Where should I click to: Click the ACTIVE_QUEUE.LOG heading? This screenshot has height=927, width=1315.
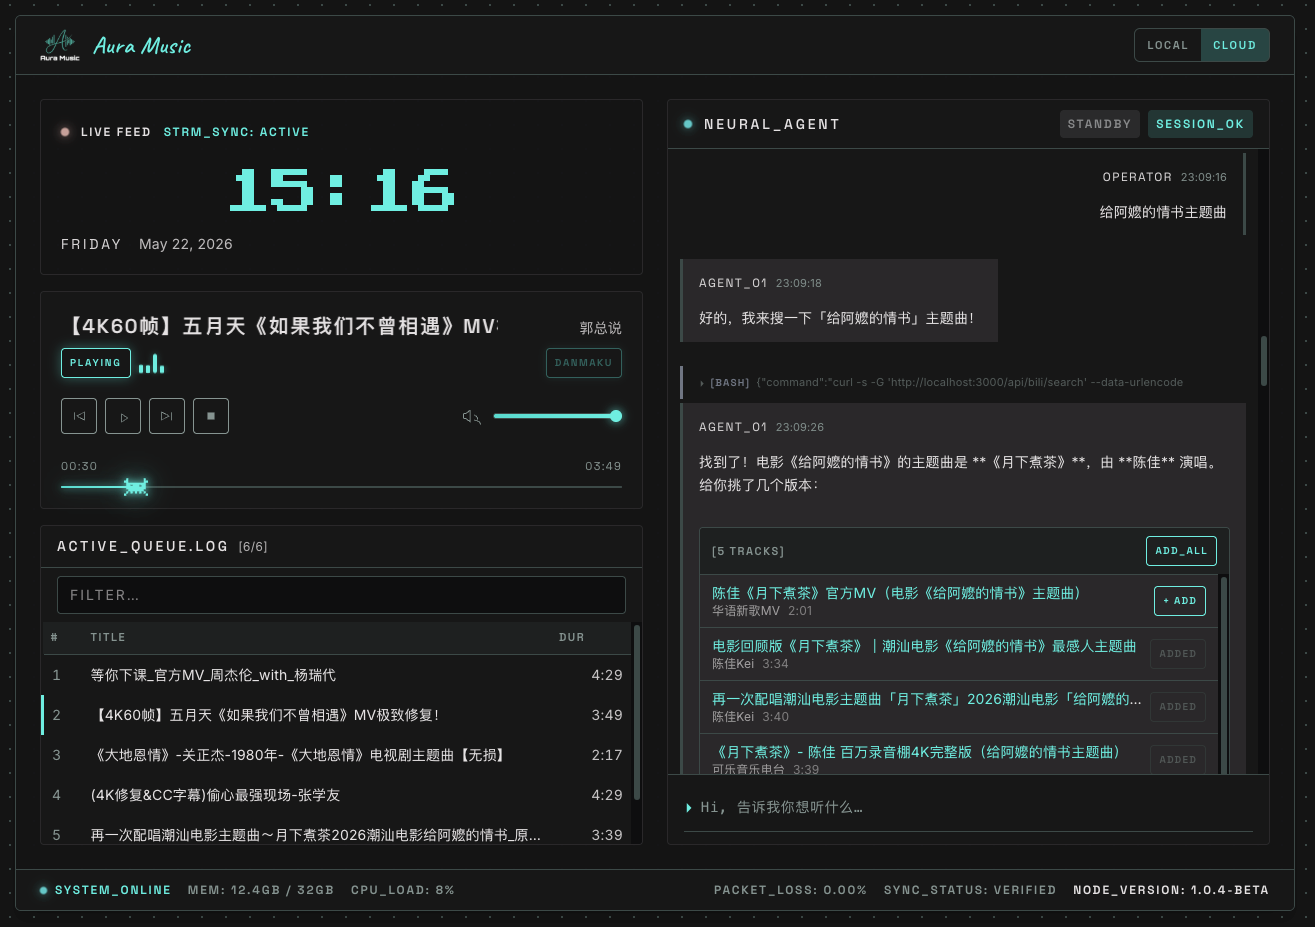pos(142,546)
